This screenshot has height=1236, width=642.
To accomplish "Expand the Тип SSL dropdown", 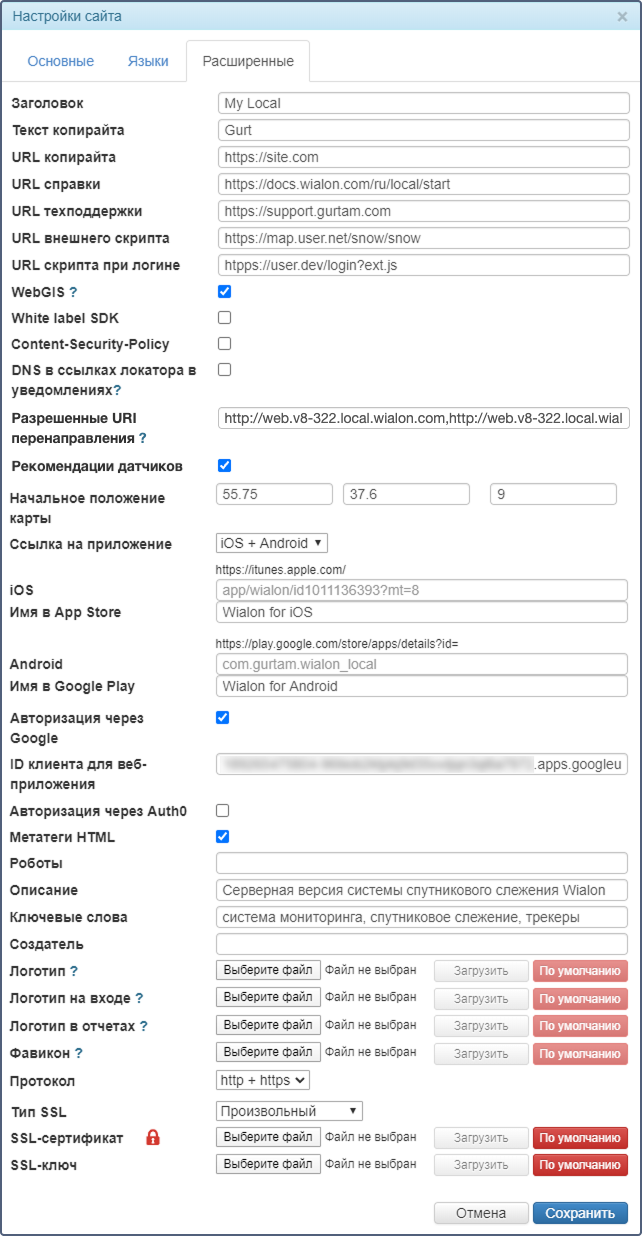I will (x=289, y=1111).
